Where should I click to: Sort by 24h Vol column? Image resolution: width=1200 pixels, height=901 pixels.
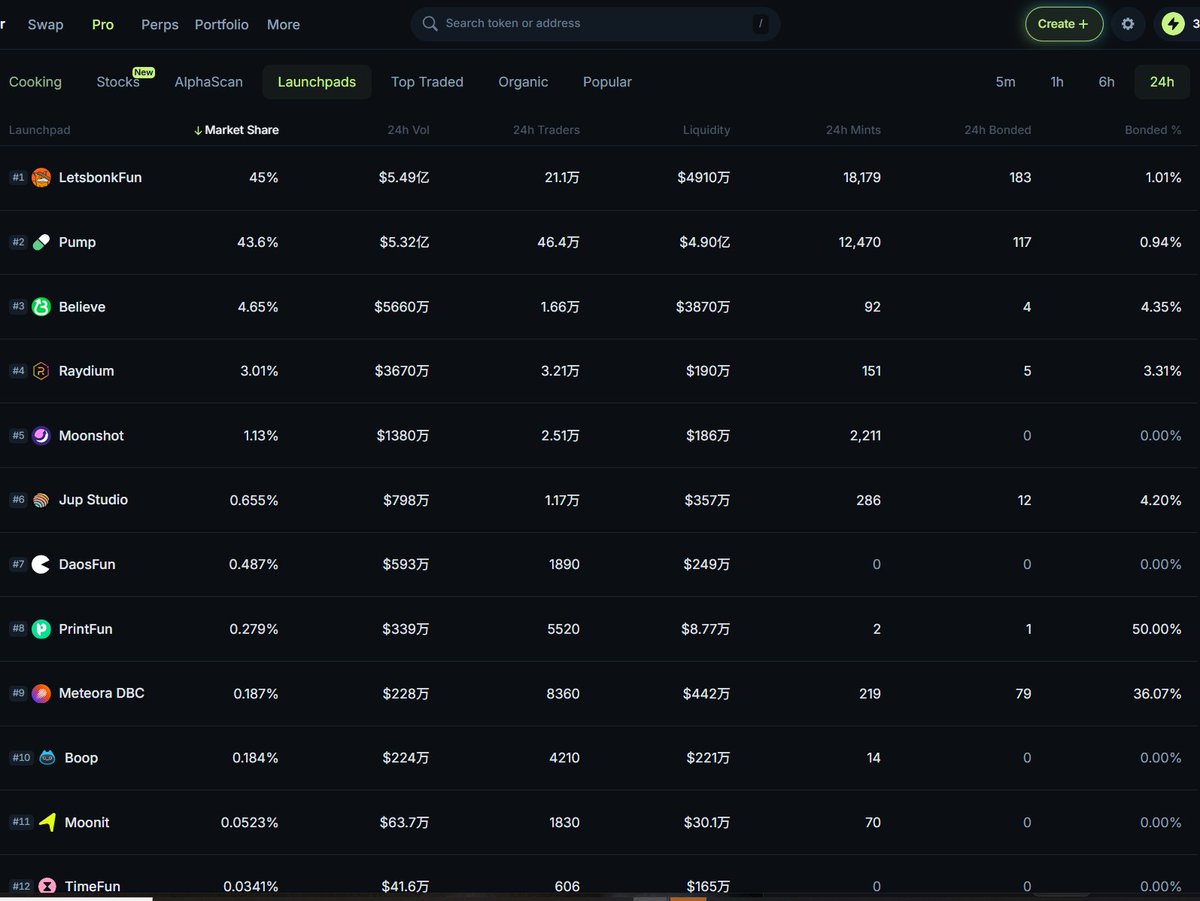pyautogui.click(x=408, y=130)
